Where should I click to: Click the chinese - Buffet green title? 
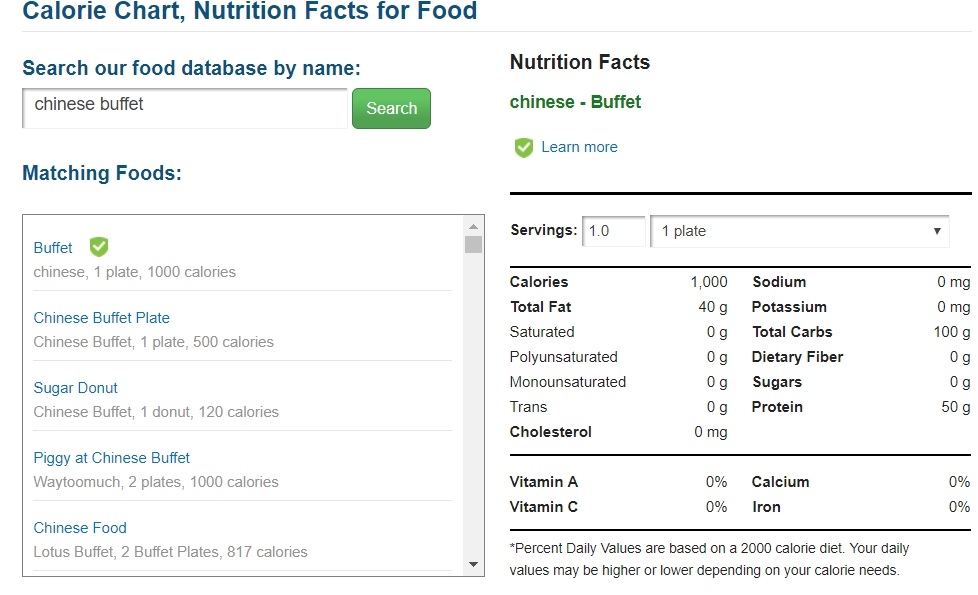[575, 102]
